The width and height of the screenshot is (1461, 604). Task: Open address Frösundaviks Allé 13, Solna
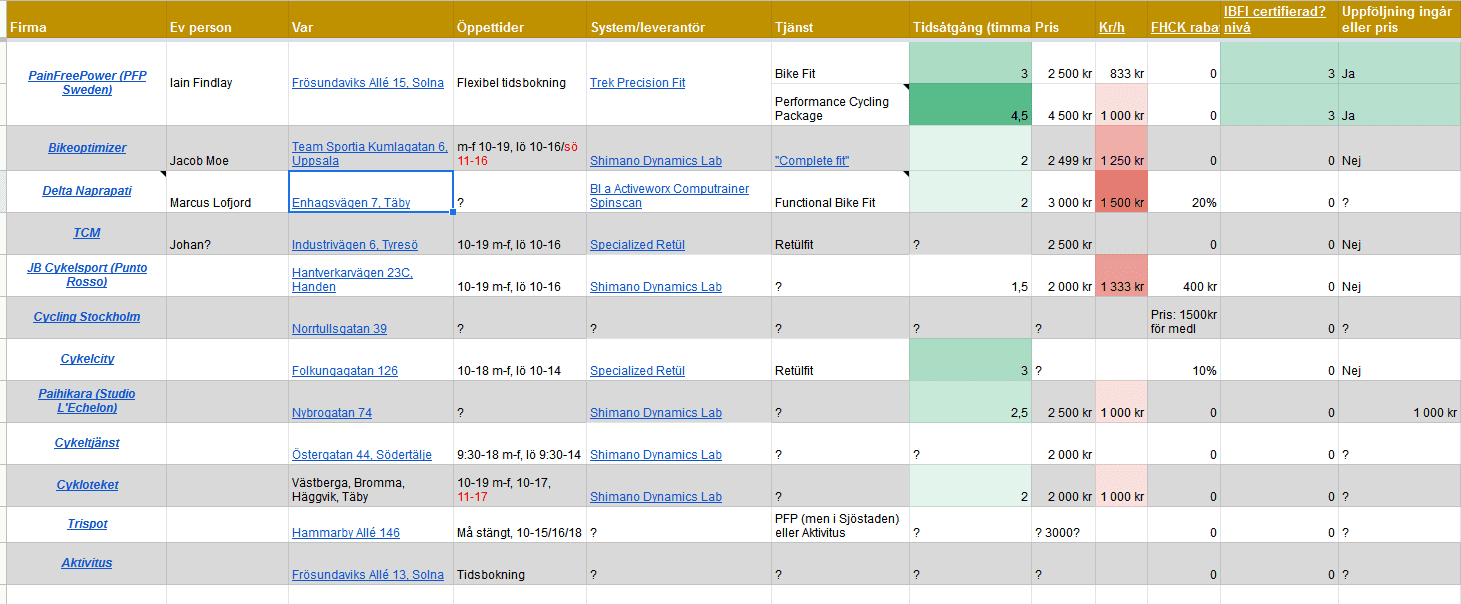click(368, 575)
